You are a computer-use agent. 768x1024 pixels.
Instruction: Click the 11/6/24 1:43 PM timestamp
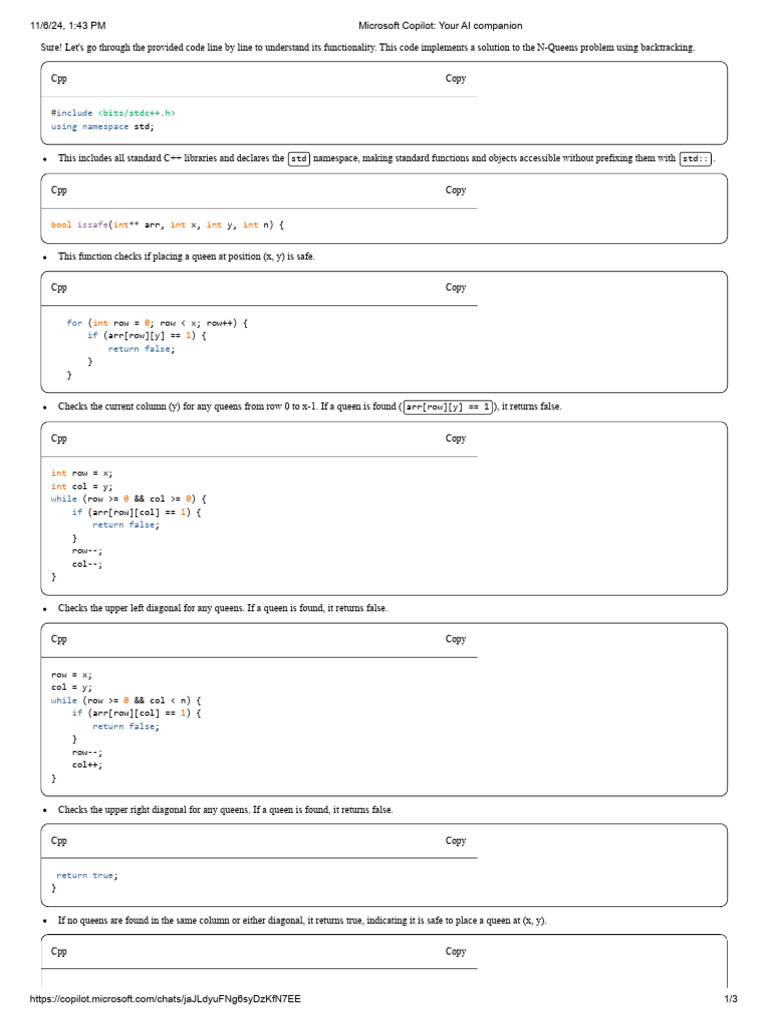pos(68,25)
